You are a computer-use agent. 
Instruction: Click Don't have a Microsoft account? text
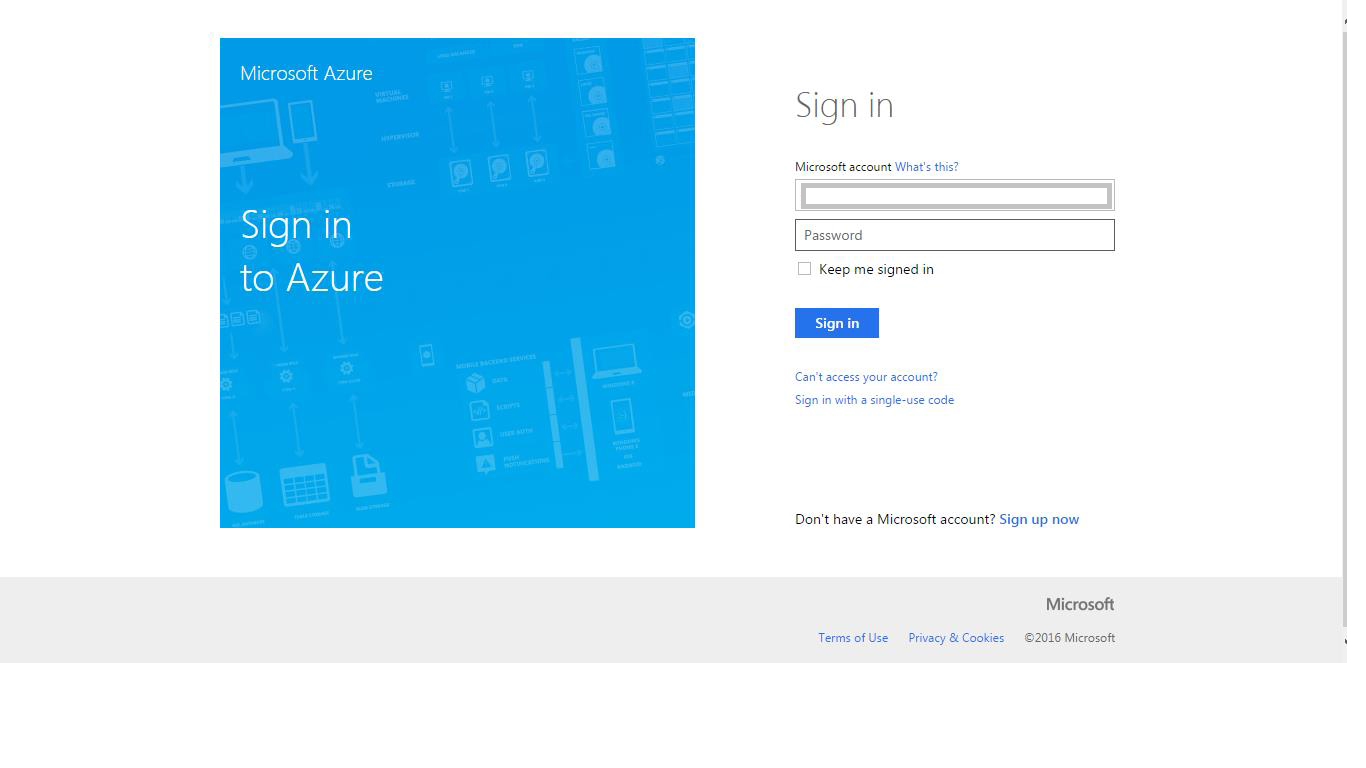(895, 519)
